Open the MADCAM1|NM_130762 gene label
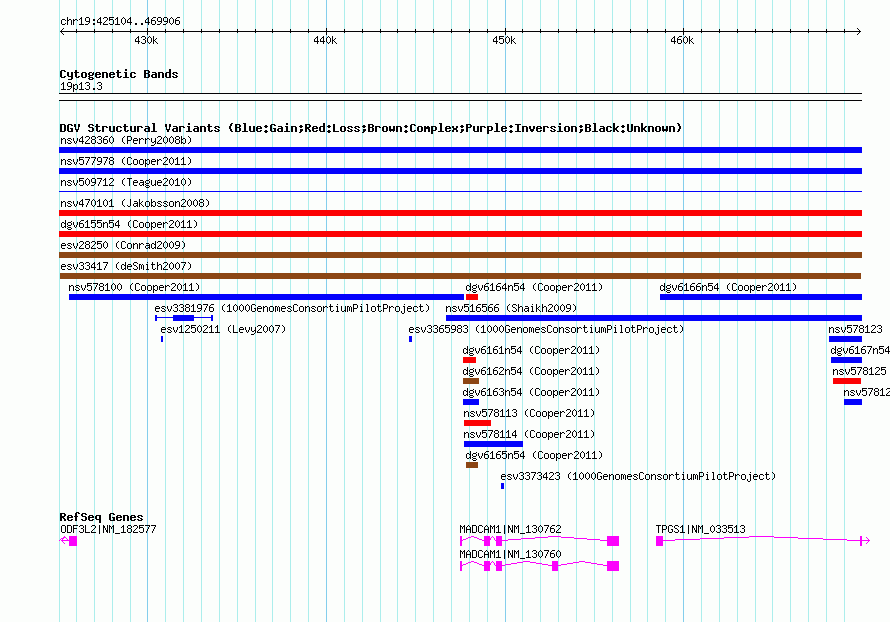 [x=510, y=529]
